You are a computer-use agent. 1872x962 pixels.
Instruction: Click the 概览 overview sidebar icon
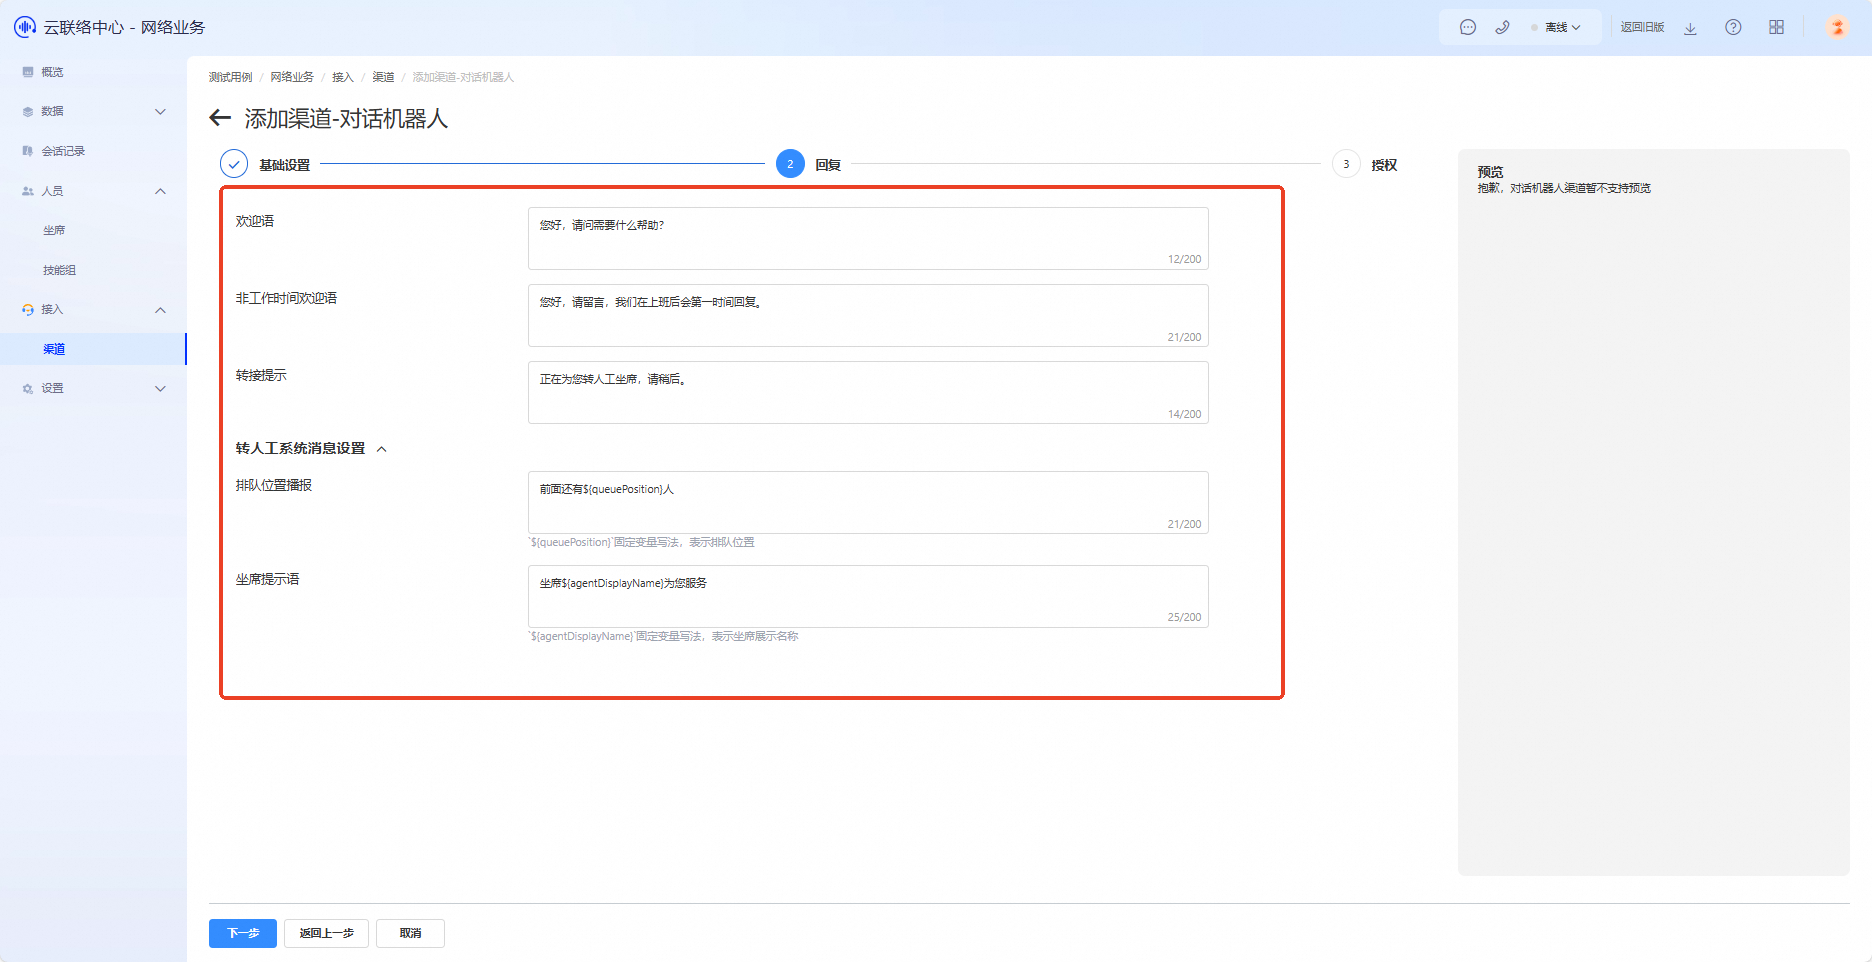28,72
